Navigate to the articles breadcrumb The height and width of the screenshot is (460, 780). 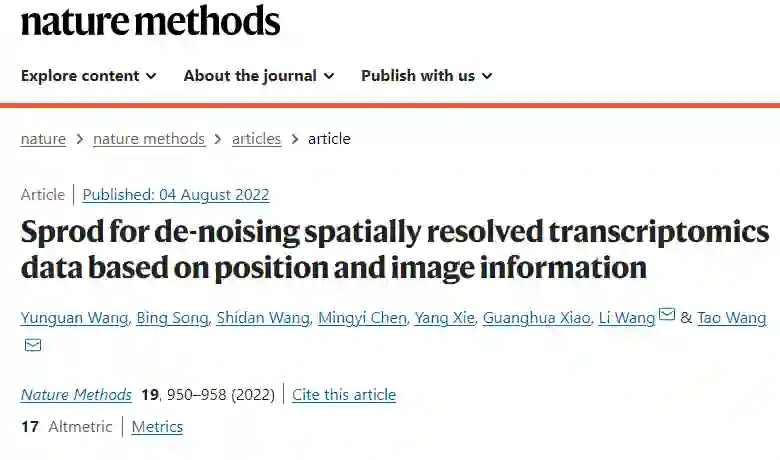[x=256, y=139]
